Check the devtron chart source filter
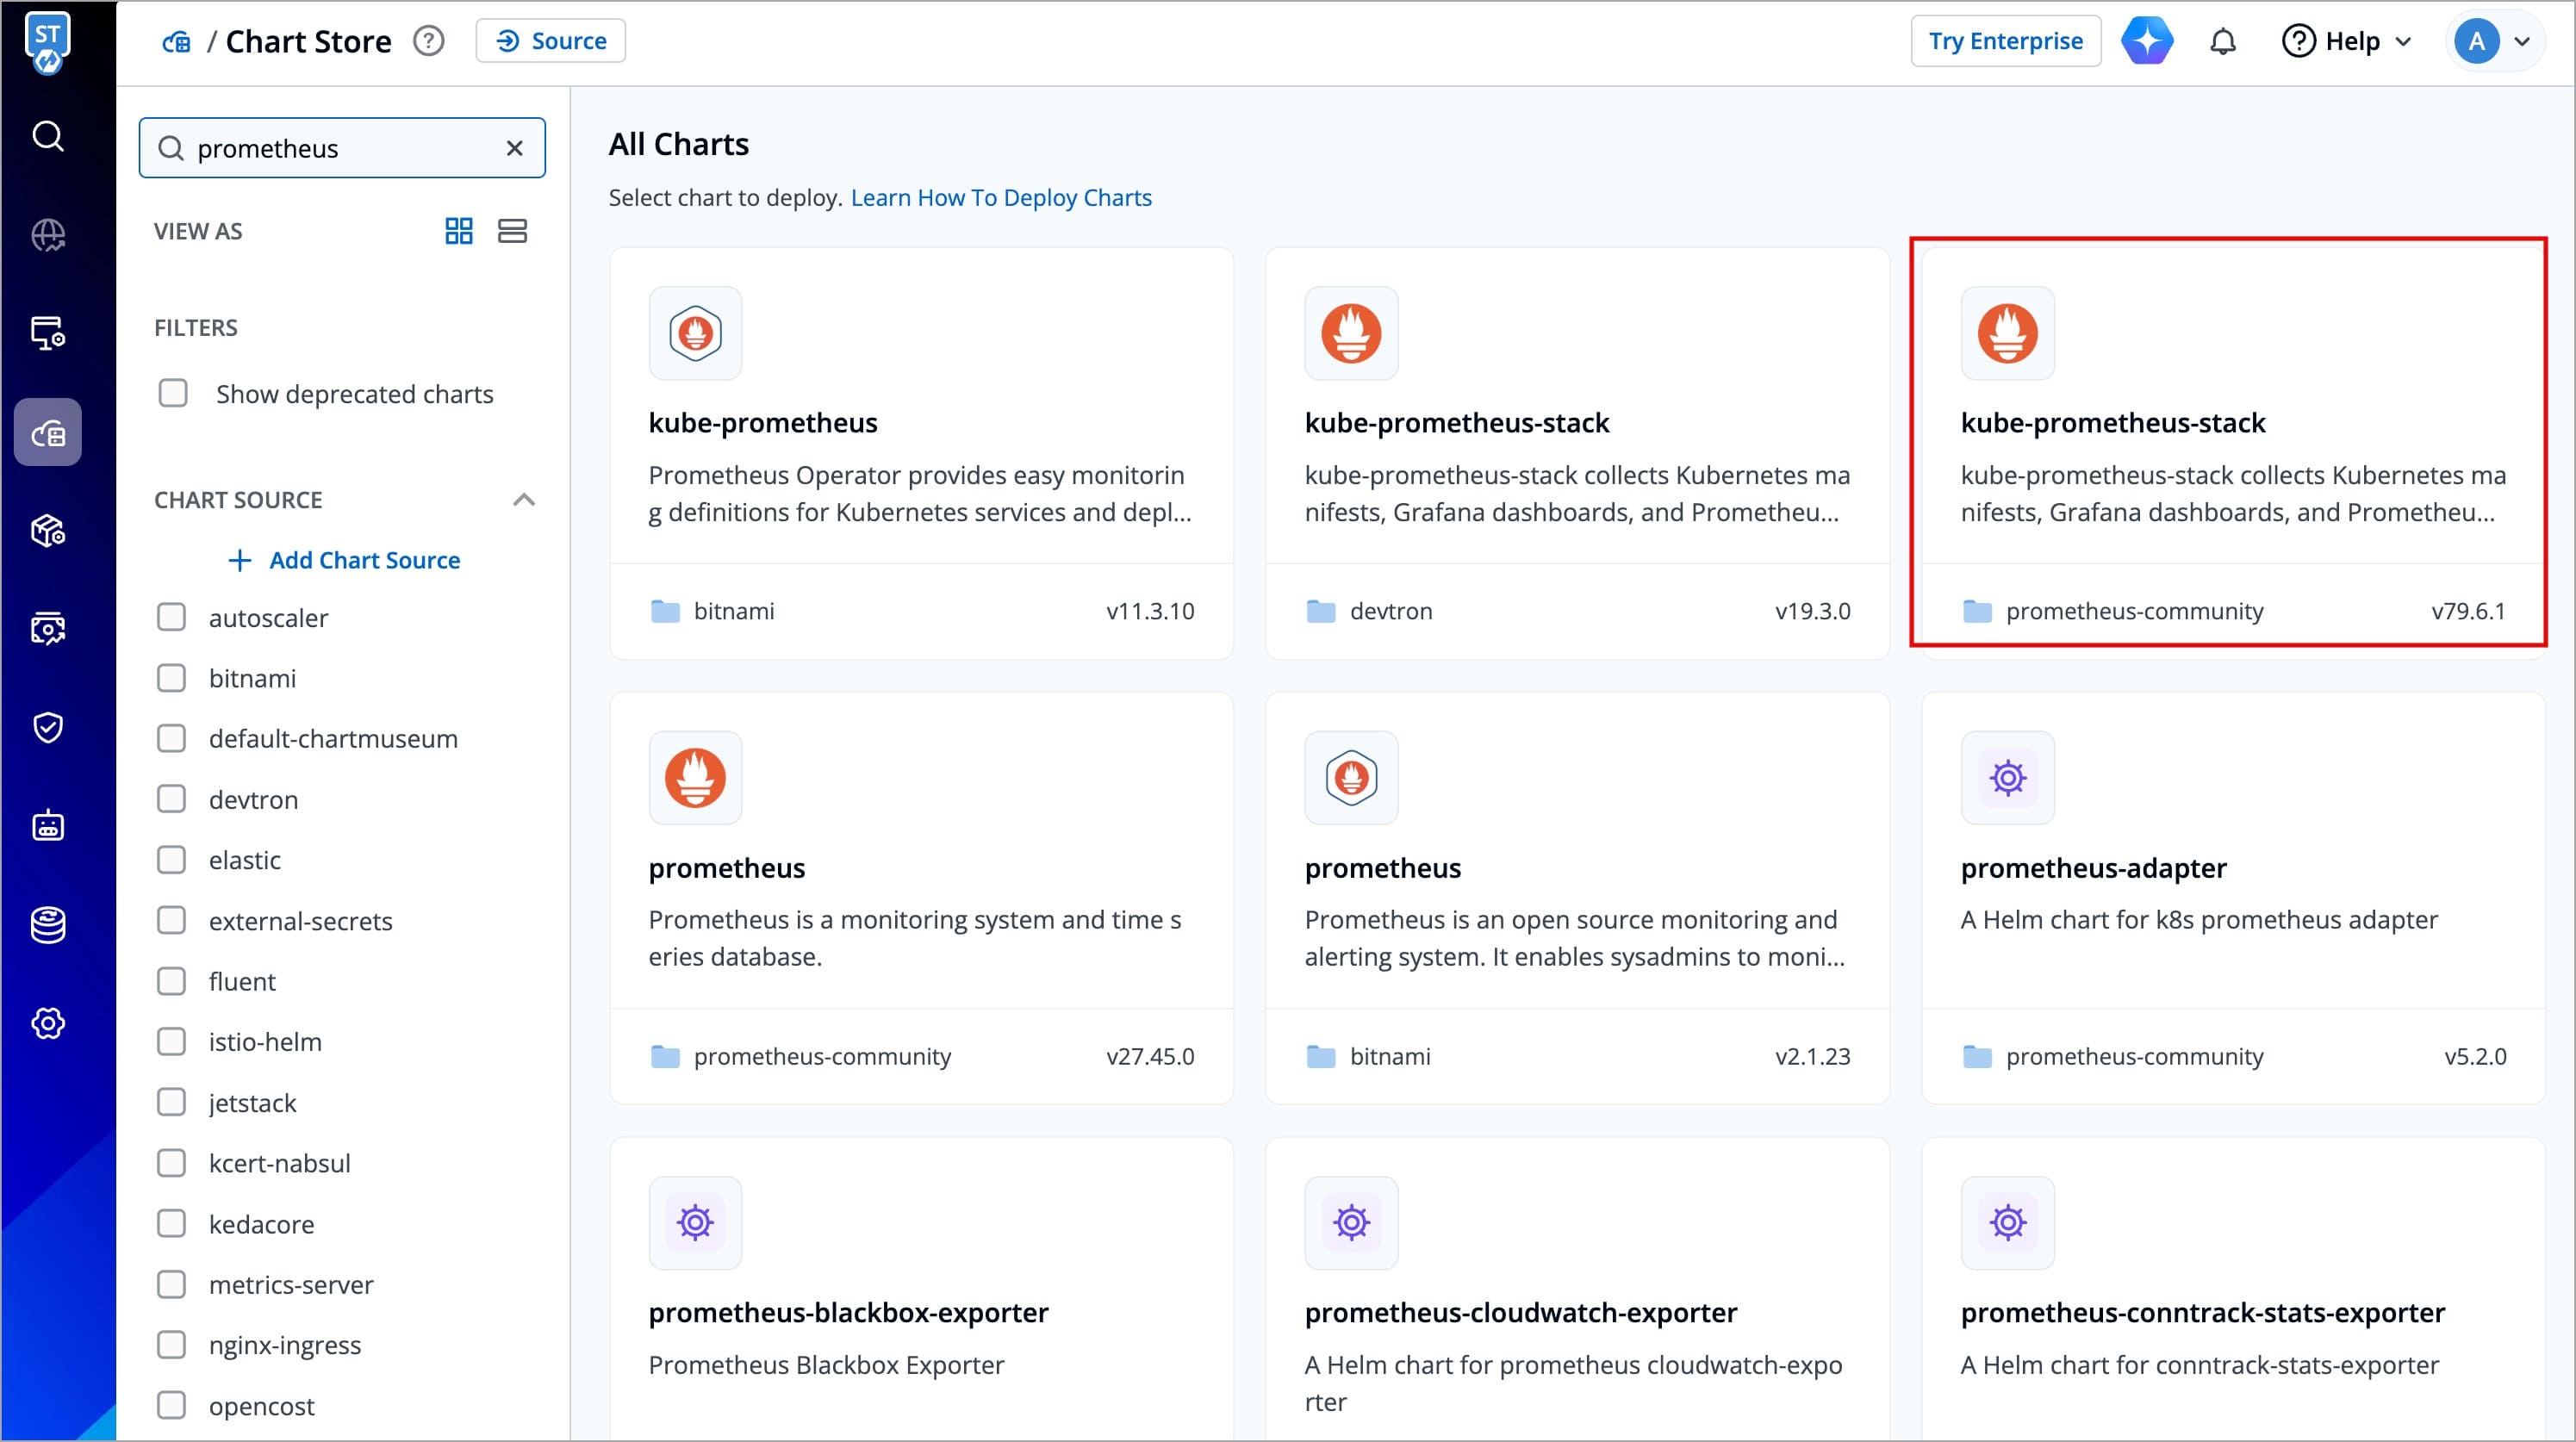This screenshot has height=1442, width=2576. pos(172,799)
